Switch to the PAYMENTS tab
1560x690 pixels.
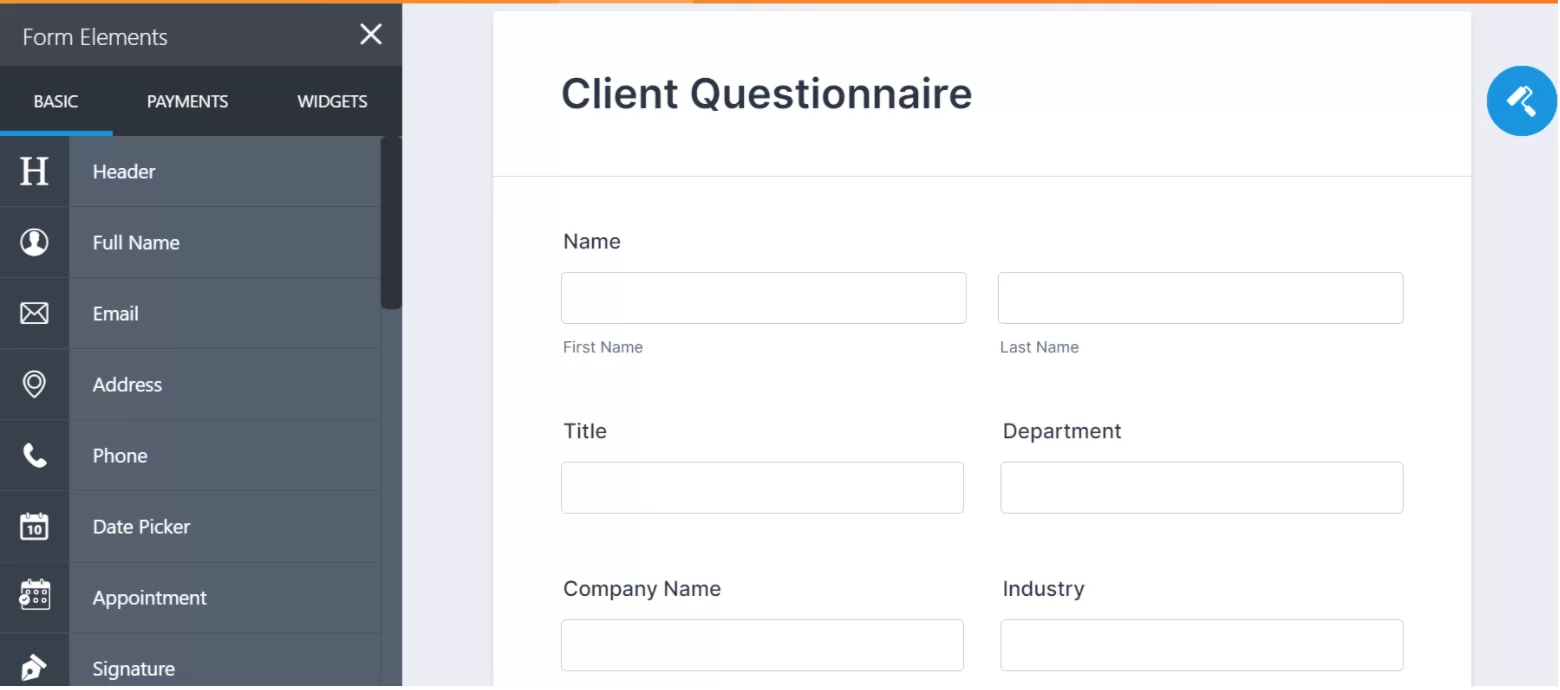[x=187, y=101]
